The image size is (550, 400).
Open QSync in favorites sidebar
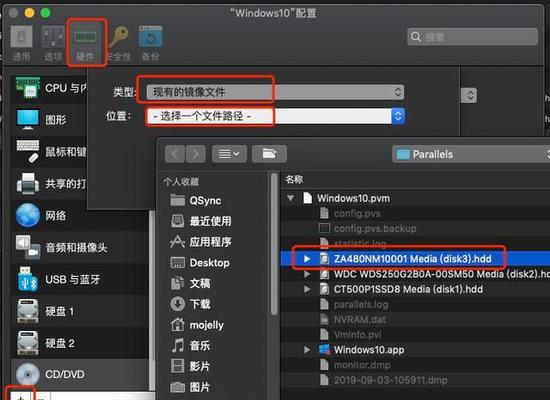click(196, 200)
